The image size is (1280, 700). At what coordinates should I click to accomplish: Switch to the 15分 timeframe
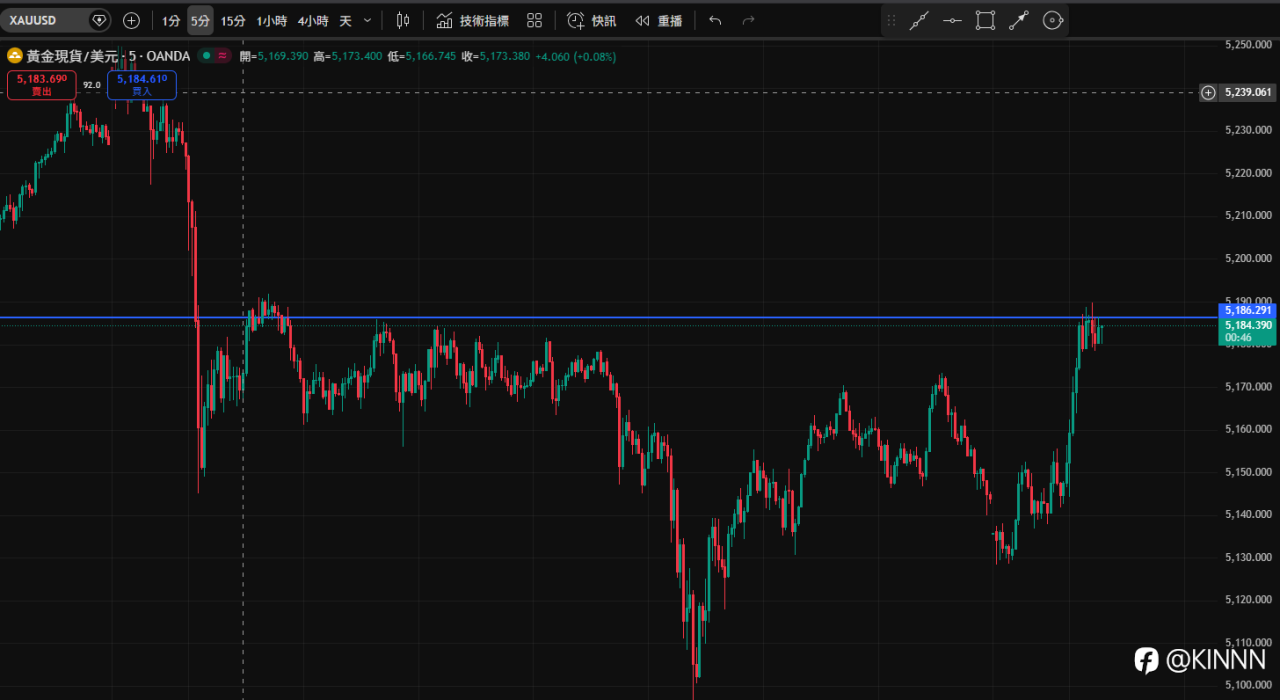(x=233, y=20)
